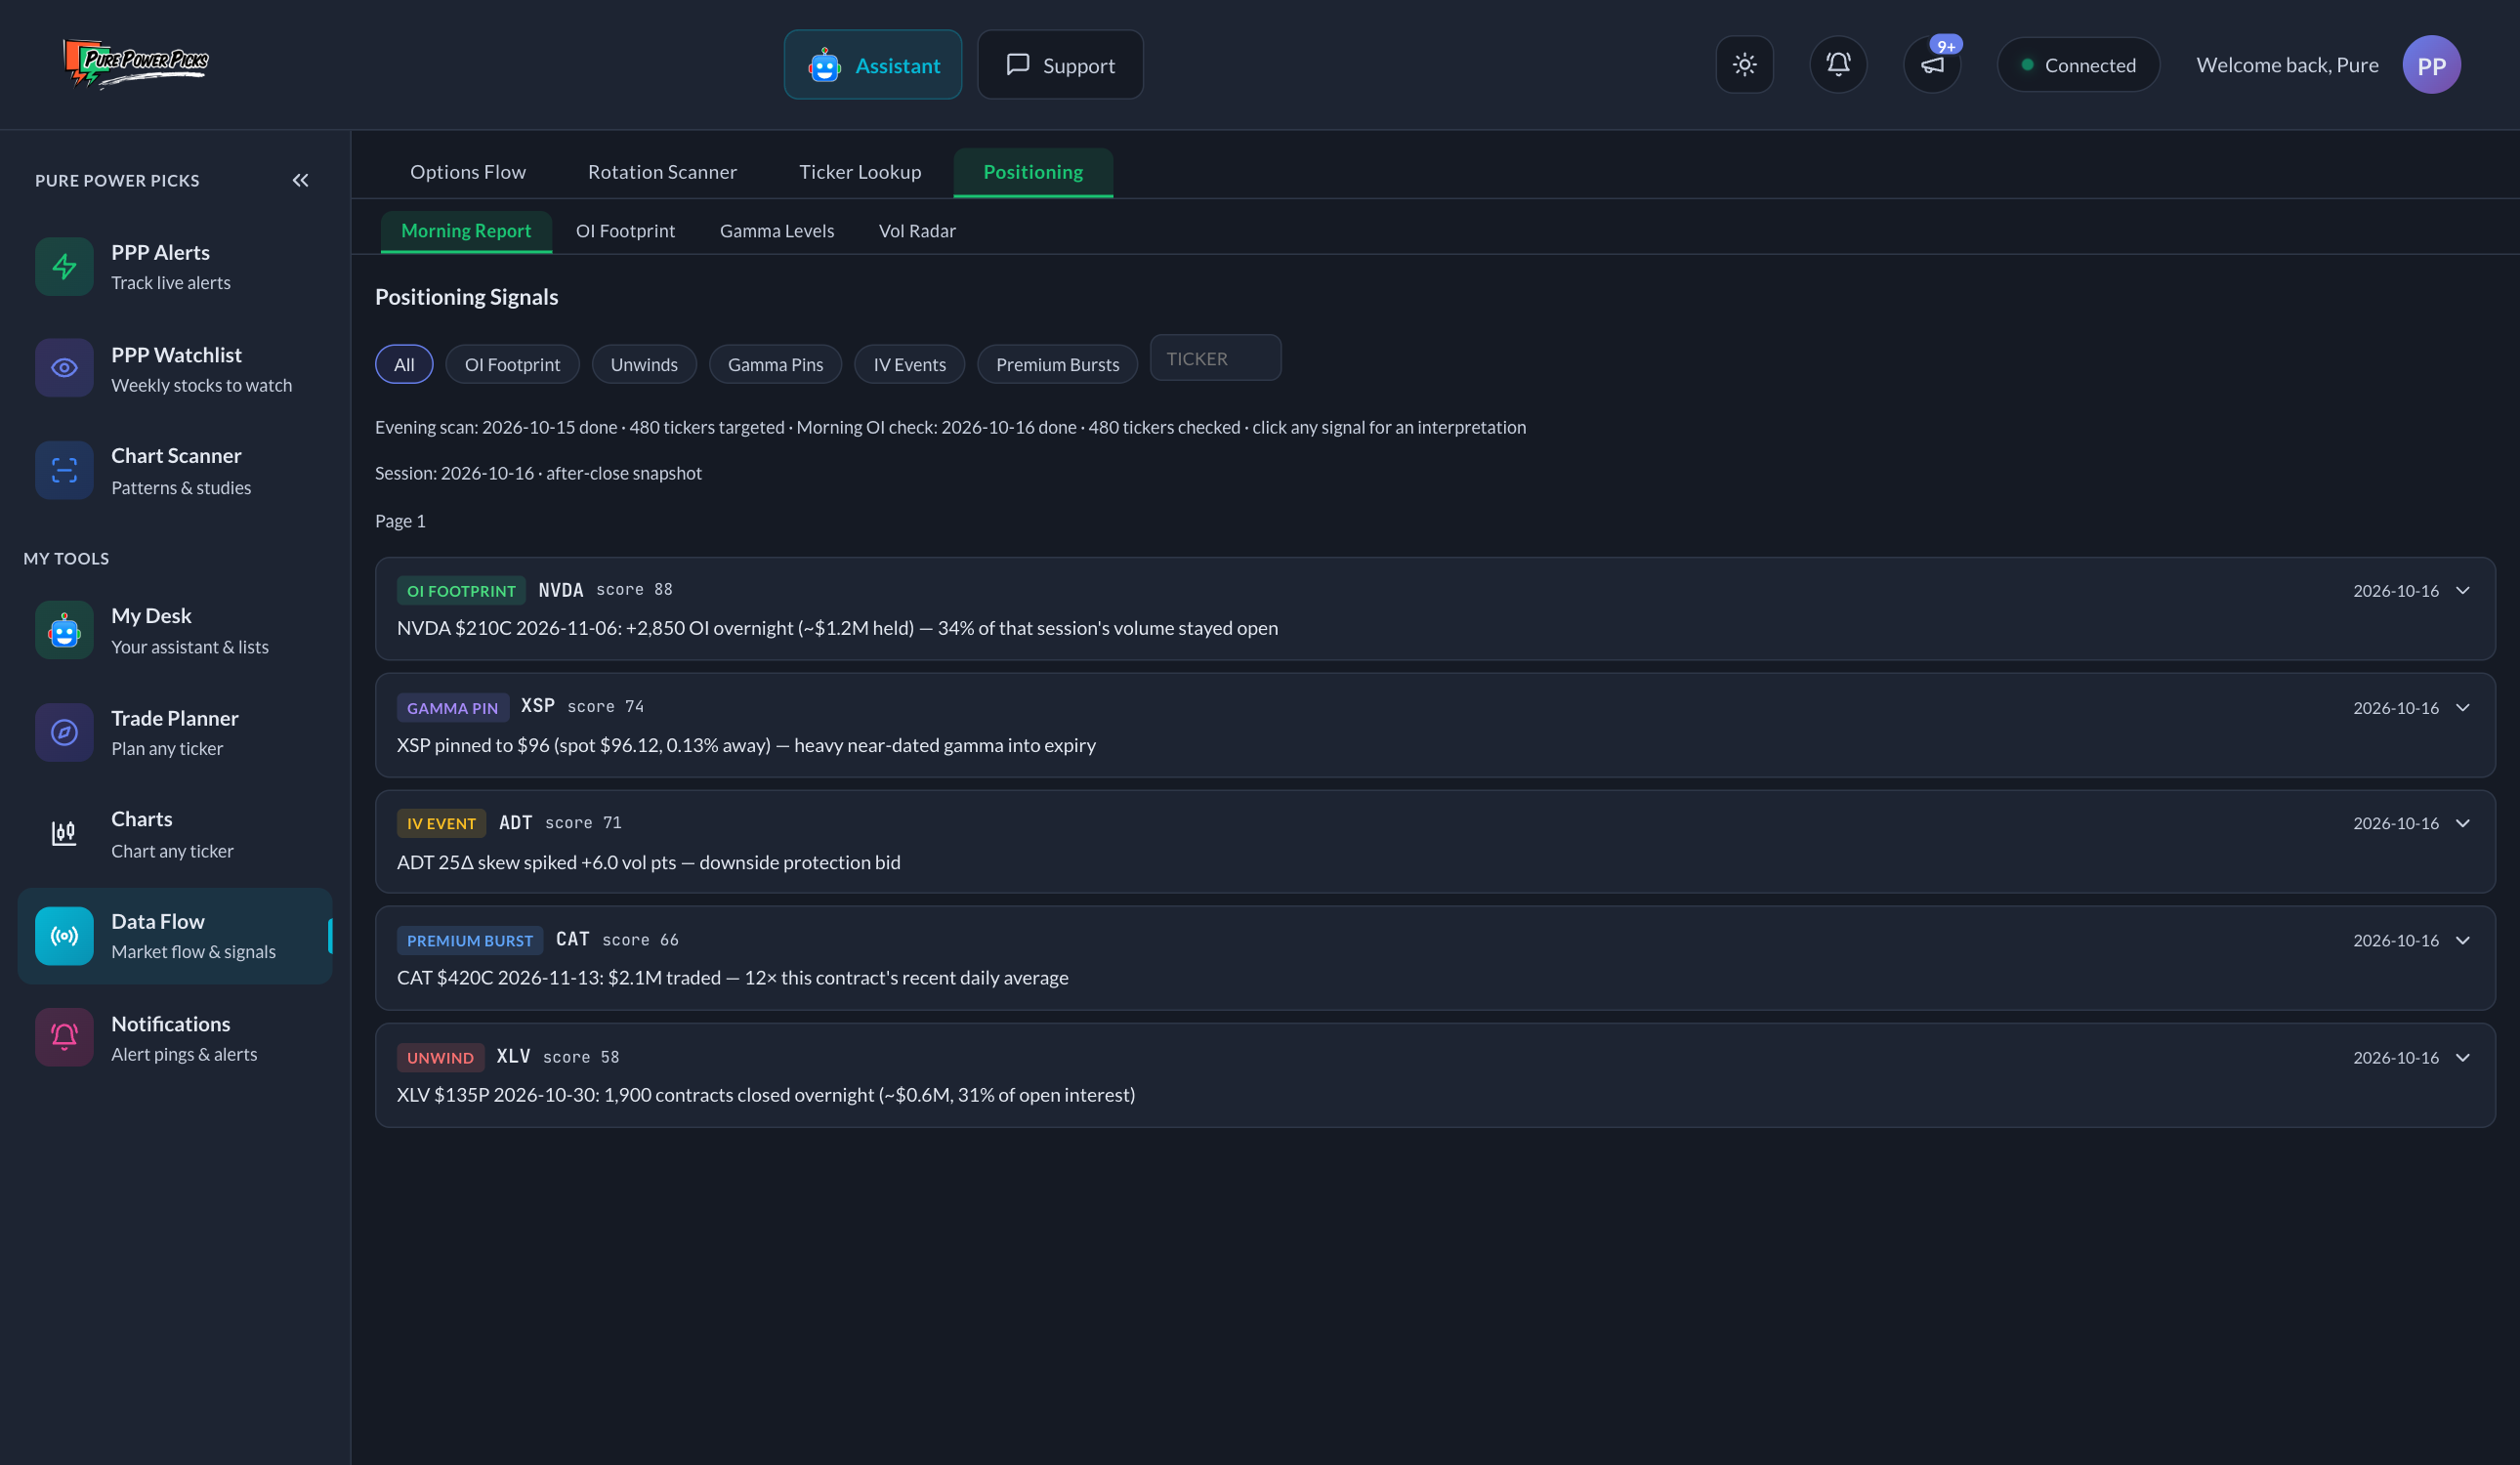Image resolution: width=2520 pixels, height=1465 pixels.
Task: Expand the ADT IV Event signal
Action: [1435, 842]
